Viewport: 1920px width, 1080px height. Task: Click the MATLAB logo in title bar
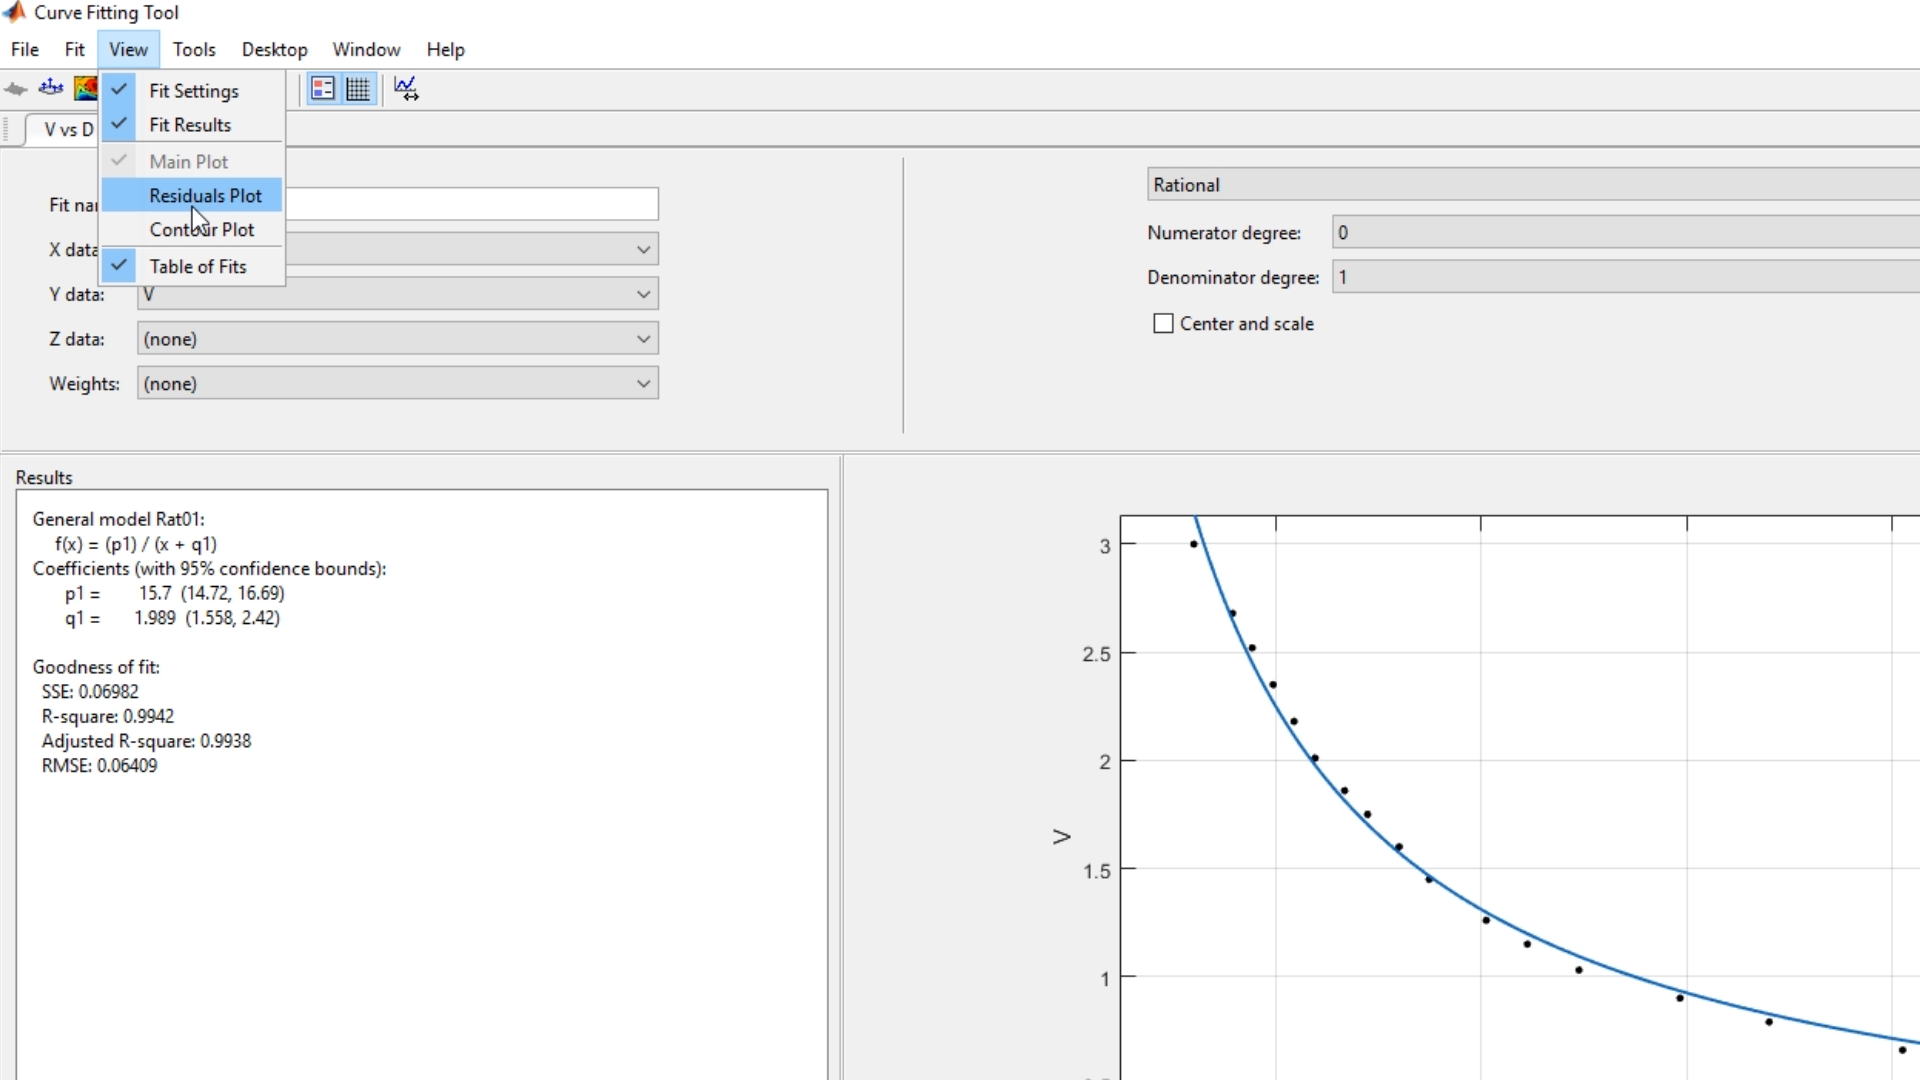click(x=14, y=12)
